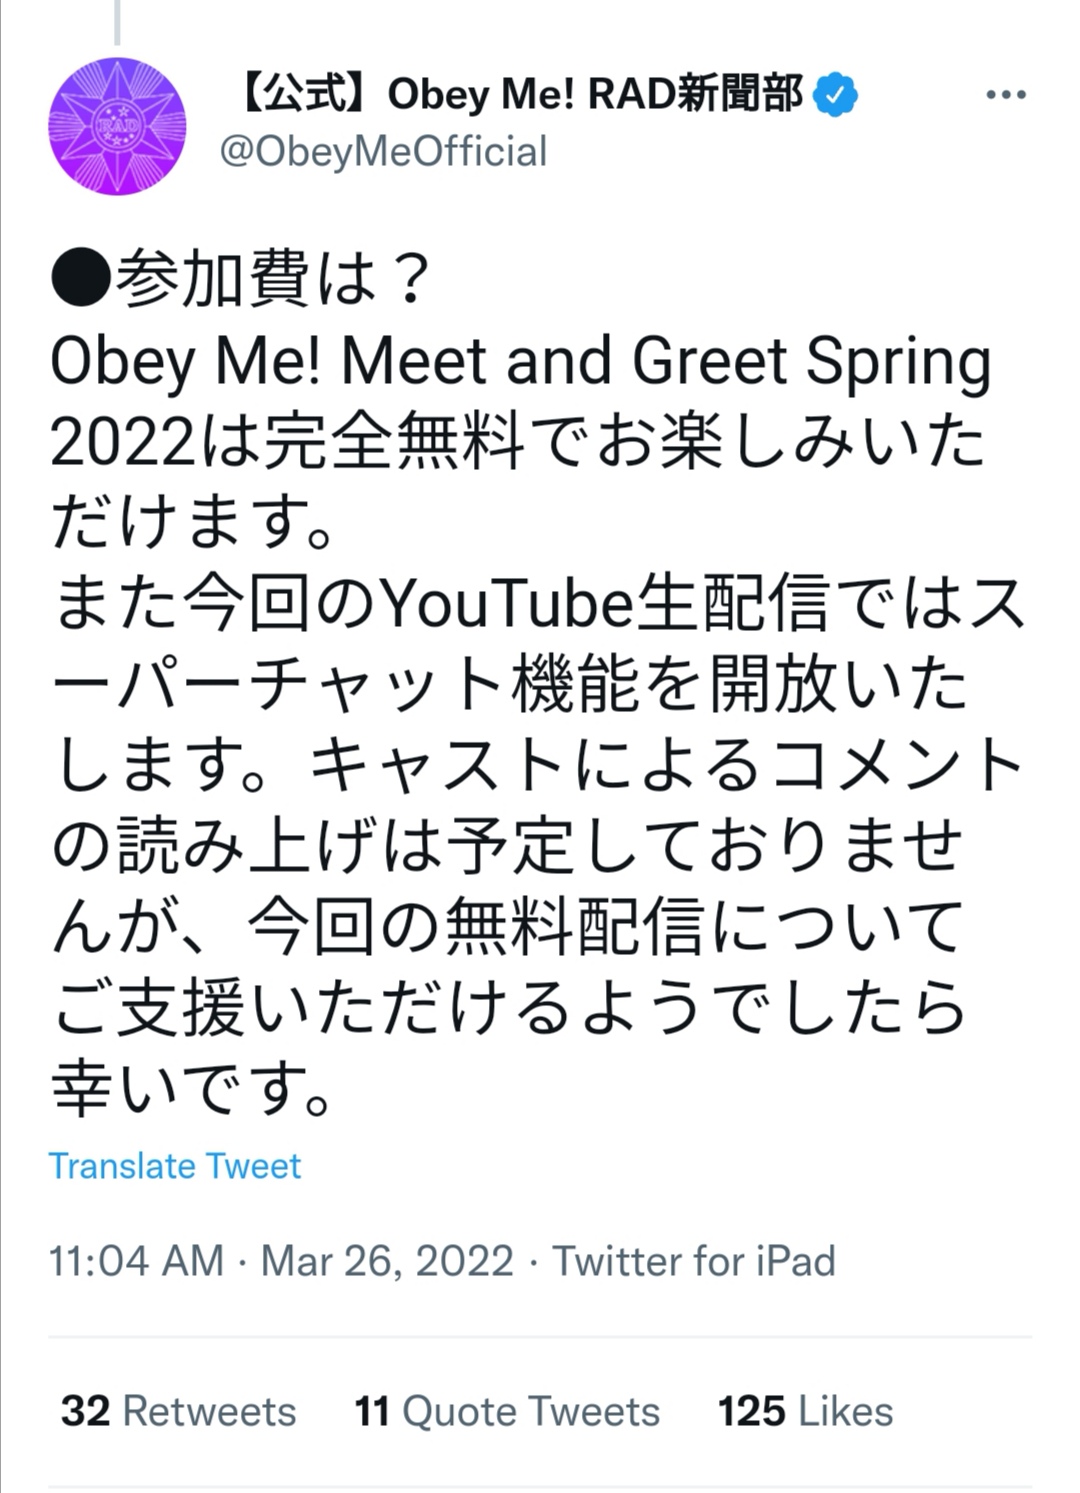The width and height of the screenshot is (1080, 1493).
Task: View the 125 Likes list
Action: (805, 1411)
